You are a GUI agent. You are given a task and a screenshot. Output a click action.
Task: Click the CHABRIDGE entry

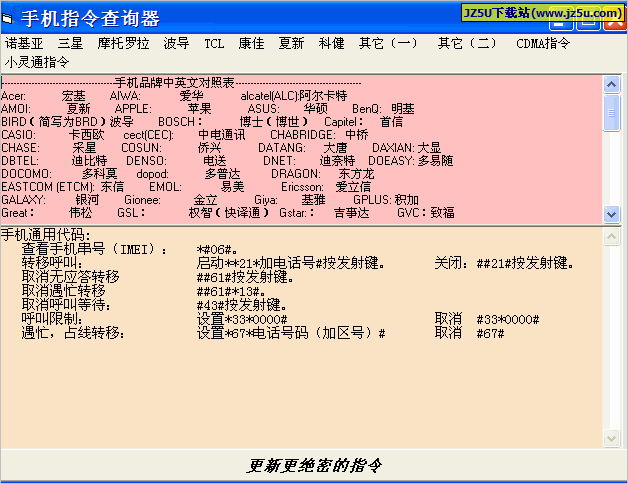click(x=319, y=135)
